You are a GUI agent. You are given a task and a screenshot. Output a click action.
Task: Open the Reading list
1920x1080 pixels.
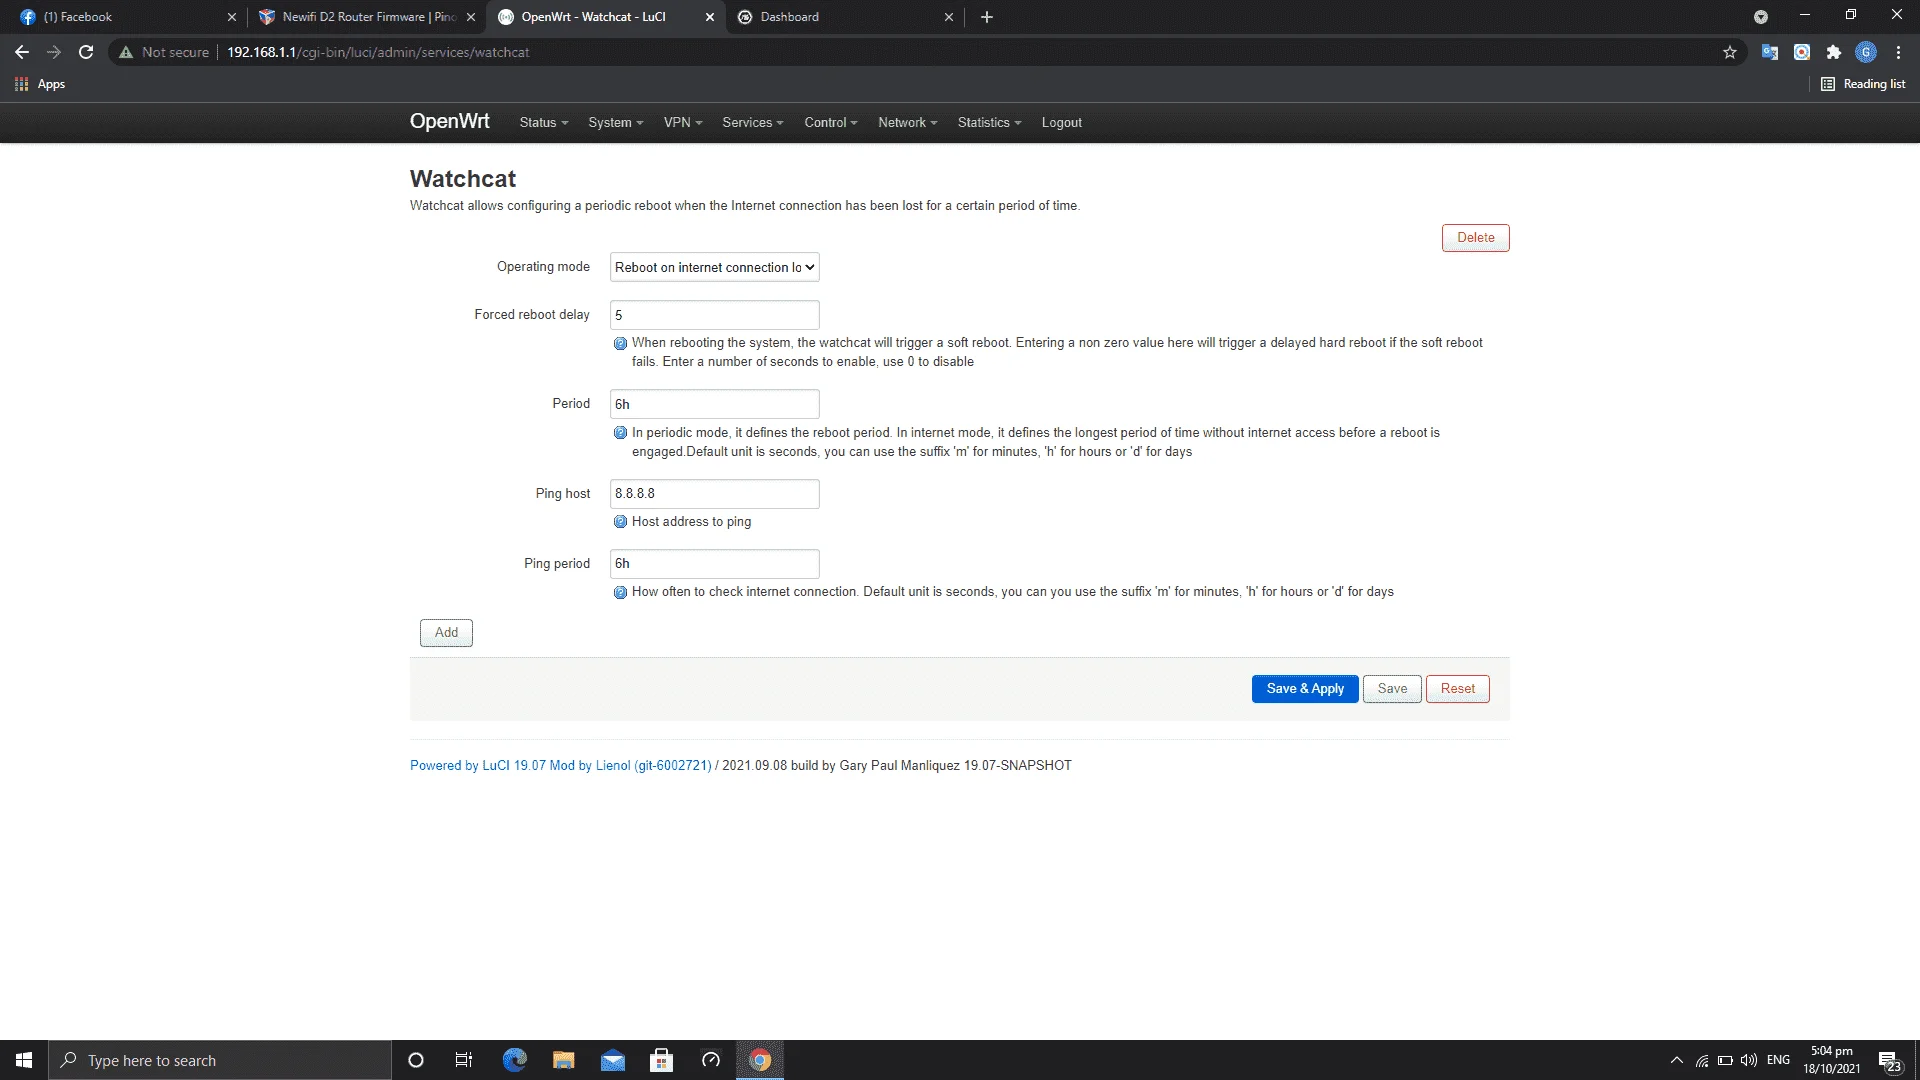(x=1863, y=84)
